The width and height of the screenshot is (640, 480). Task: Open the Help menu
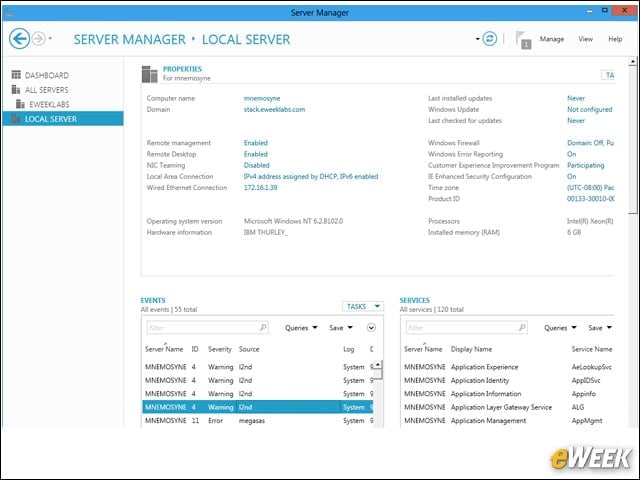click(x=615, y=39)
